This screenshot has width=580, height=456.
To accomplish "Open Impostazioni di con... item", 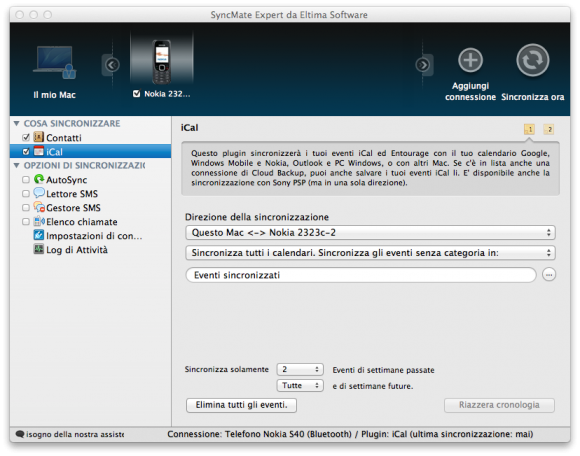I will pyautogui.click(x=94, y=236).
